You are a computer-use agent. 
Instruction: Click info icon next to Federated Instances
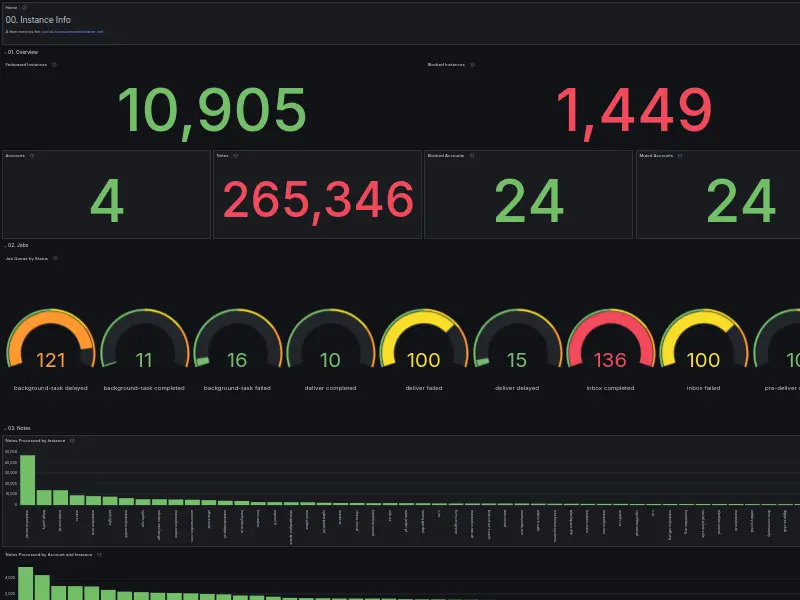[54, 65]
